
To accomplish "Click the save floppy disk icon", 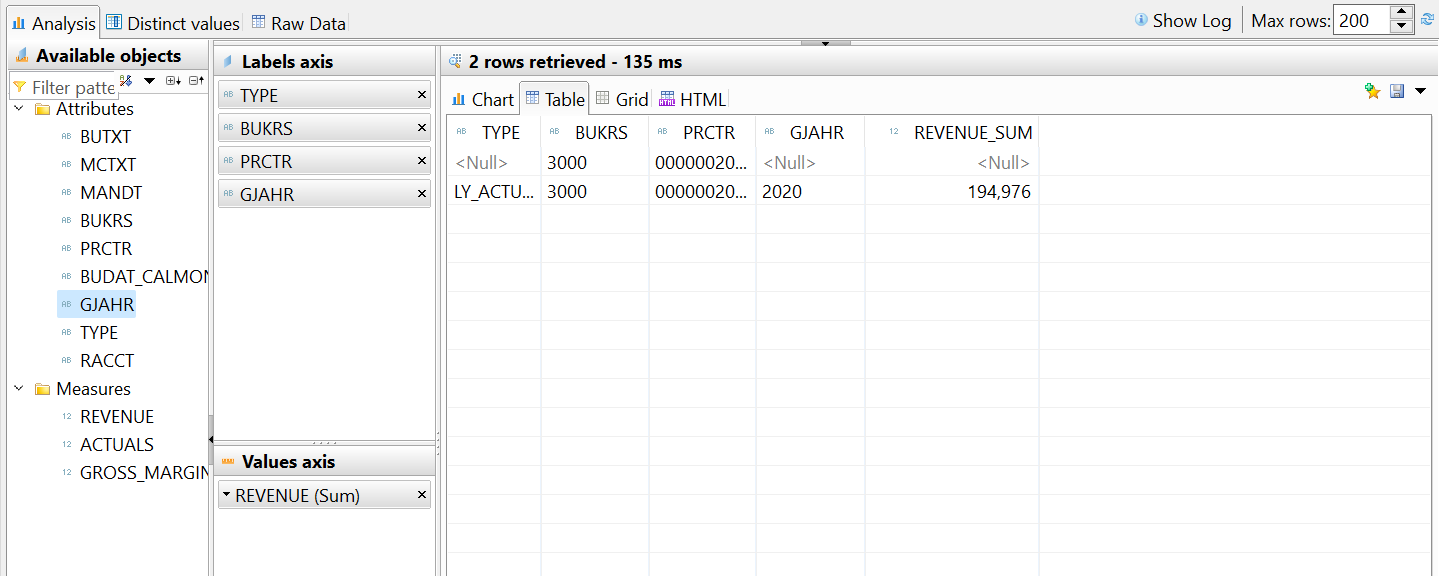I will coord(1397,92).
